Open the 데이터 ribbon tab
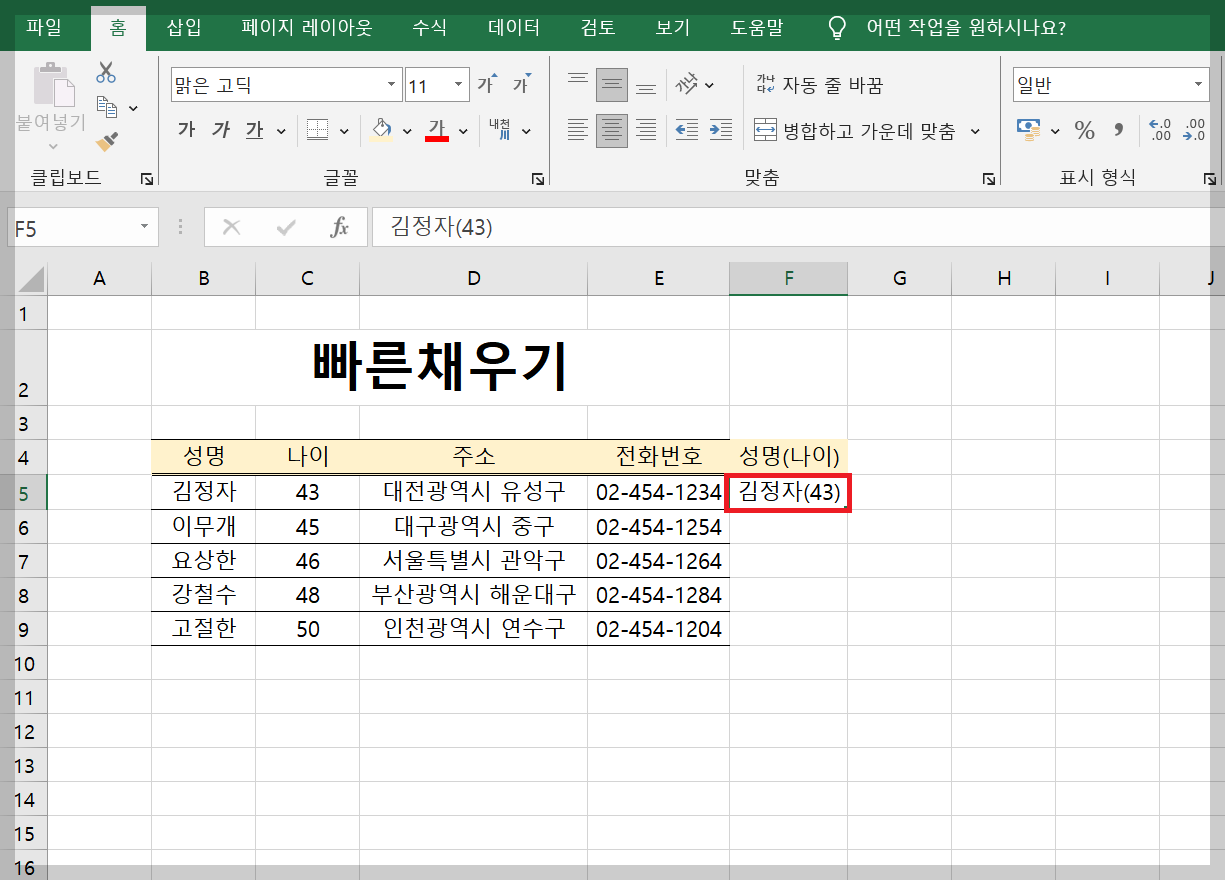This screenshot has width=1225, height=880. click(512, 29)
